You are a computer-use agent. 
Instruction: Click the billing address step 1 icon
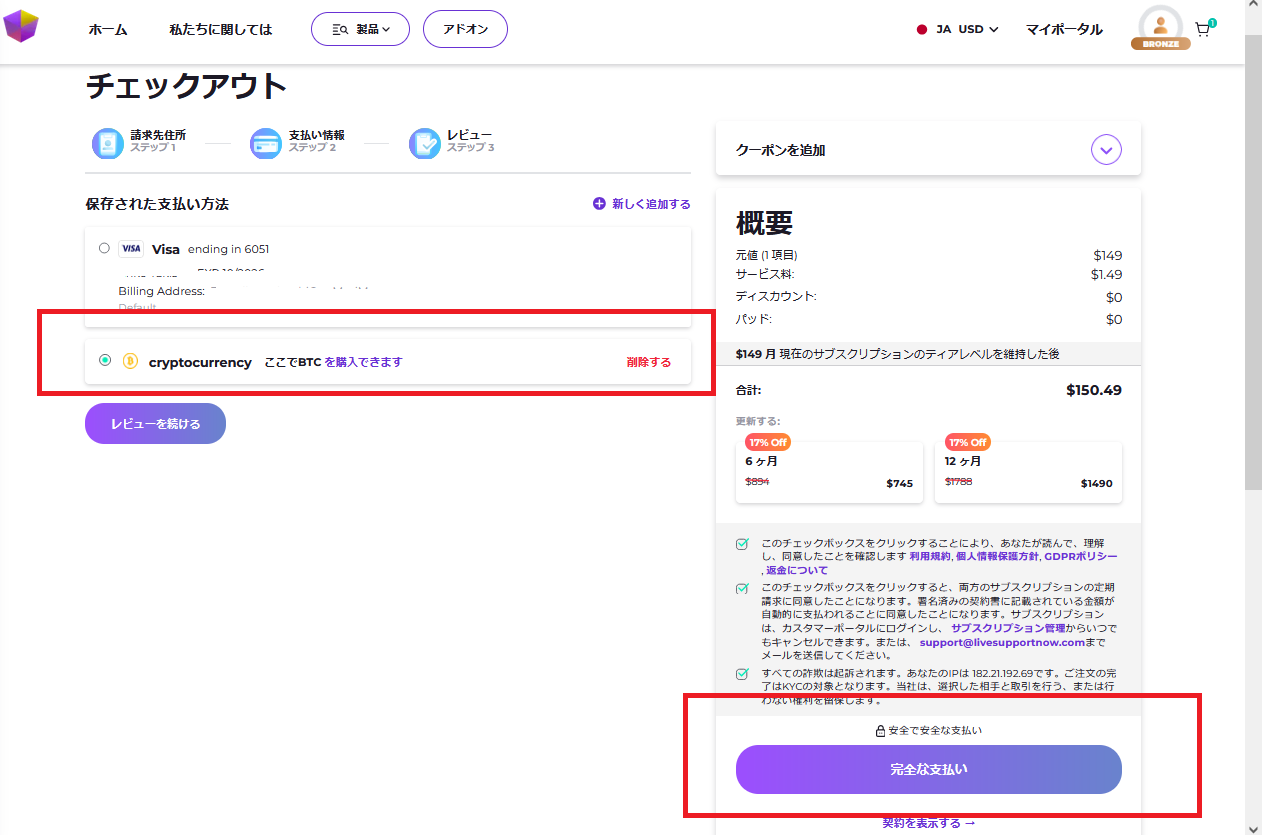coord(108,143)
